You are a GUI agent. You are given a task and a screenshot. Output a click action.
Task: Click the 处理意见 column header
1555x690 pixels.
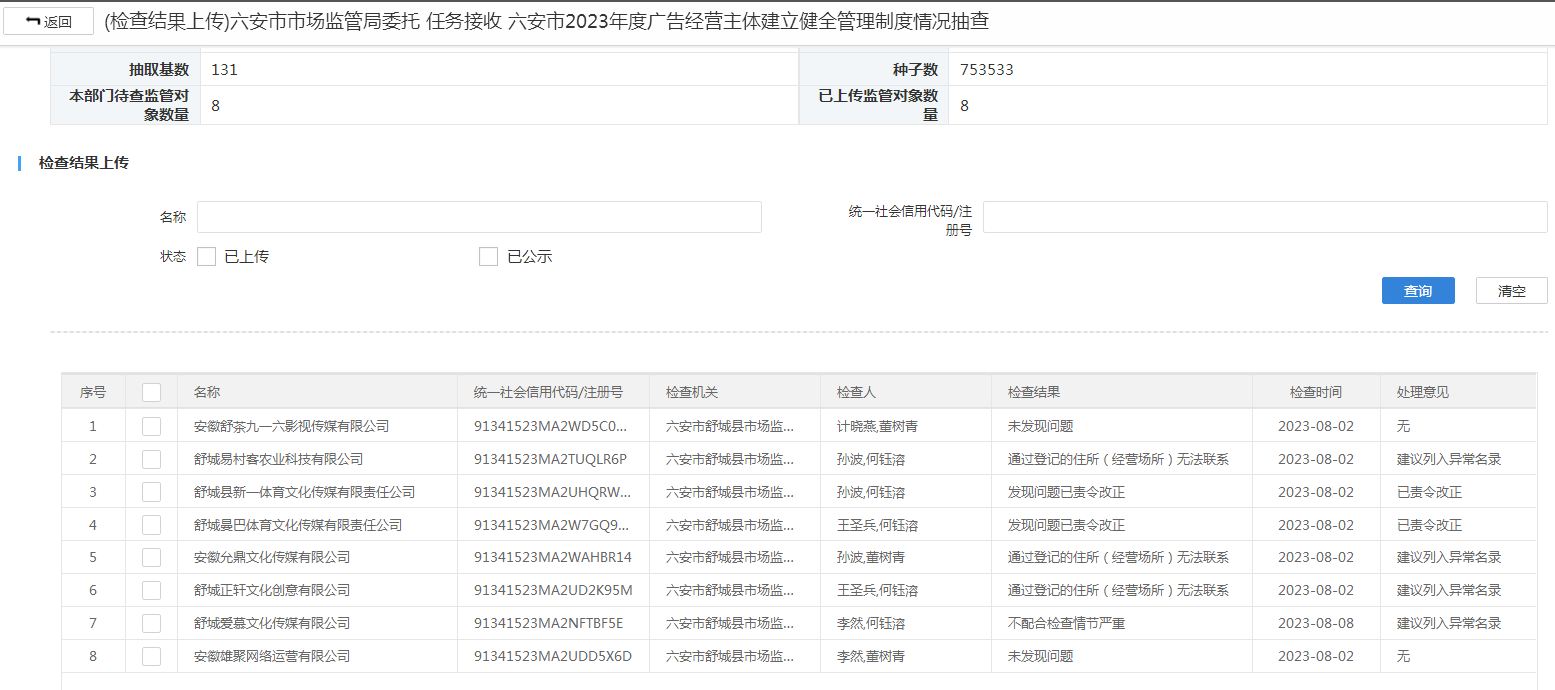click(x=1422, y=392)
